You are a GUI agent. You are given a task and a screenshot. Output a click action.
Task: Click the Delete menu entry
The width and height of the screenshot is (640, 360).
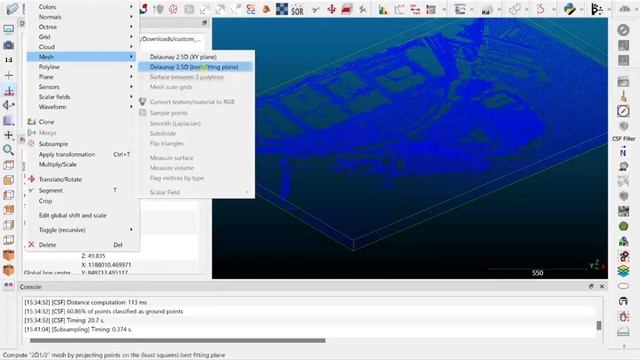47,245
